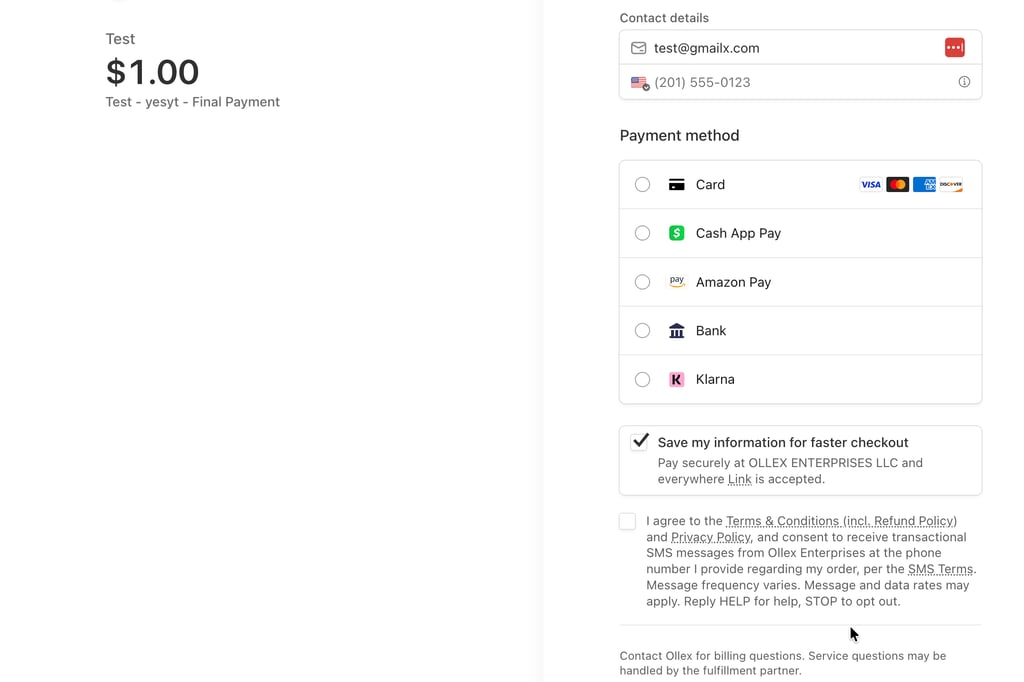
Task: Click the credit card icon beside Card
Action: coord(676,185)
